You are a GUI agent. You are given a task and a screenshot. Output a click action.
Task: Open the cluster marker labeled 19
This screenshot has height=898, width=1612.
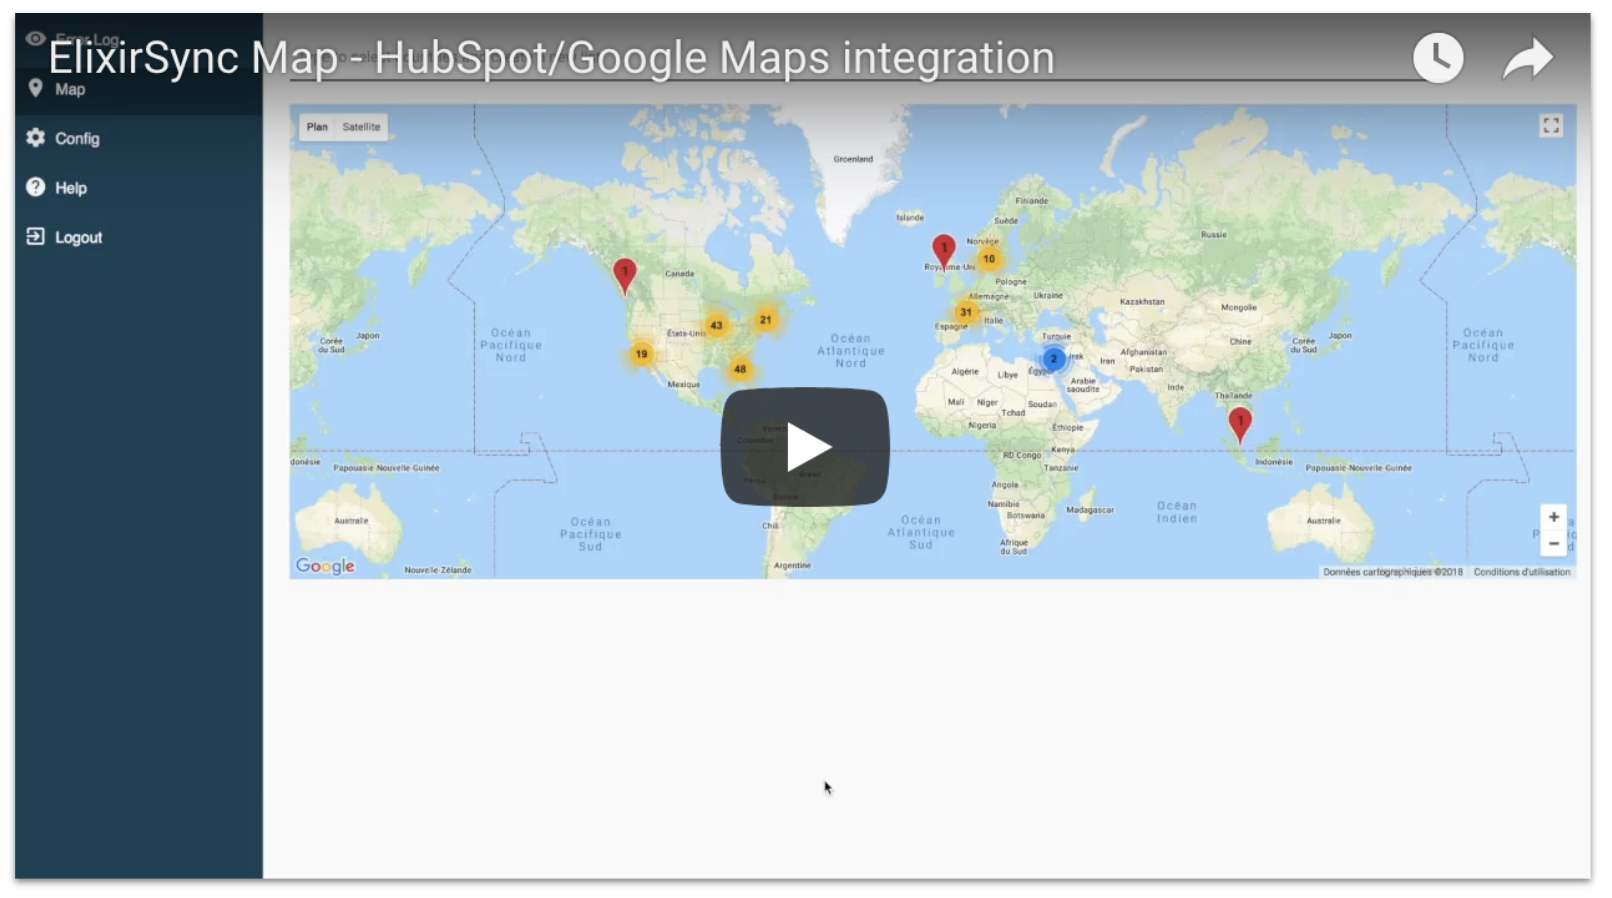tap(642, 354)
